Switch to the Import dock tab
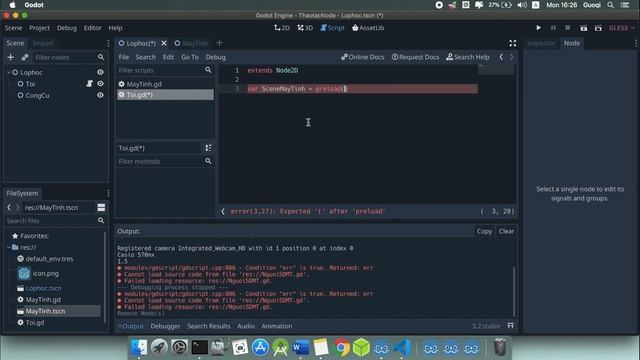The height and width of the screenshot is (360, 640). click(43, 43)
